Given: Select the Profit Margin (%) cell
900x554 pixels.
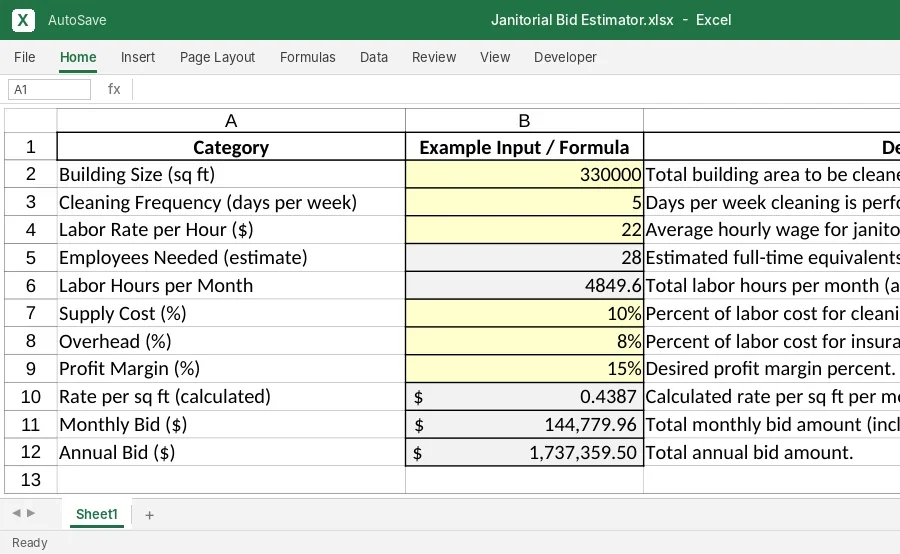Looking at the screenshot, I should 231,369.
